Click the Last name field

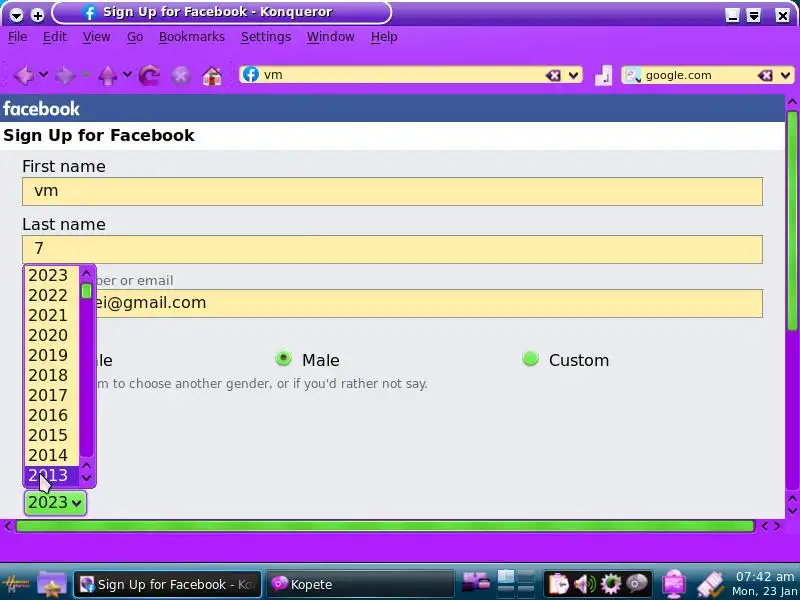(x=392, y=249)
